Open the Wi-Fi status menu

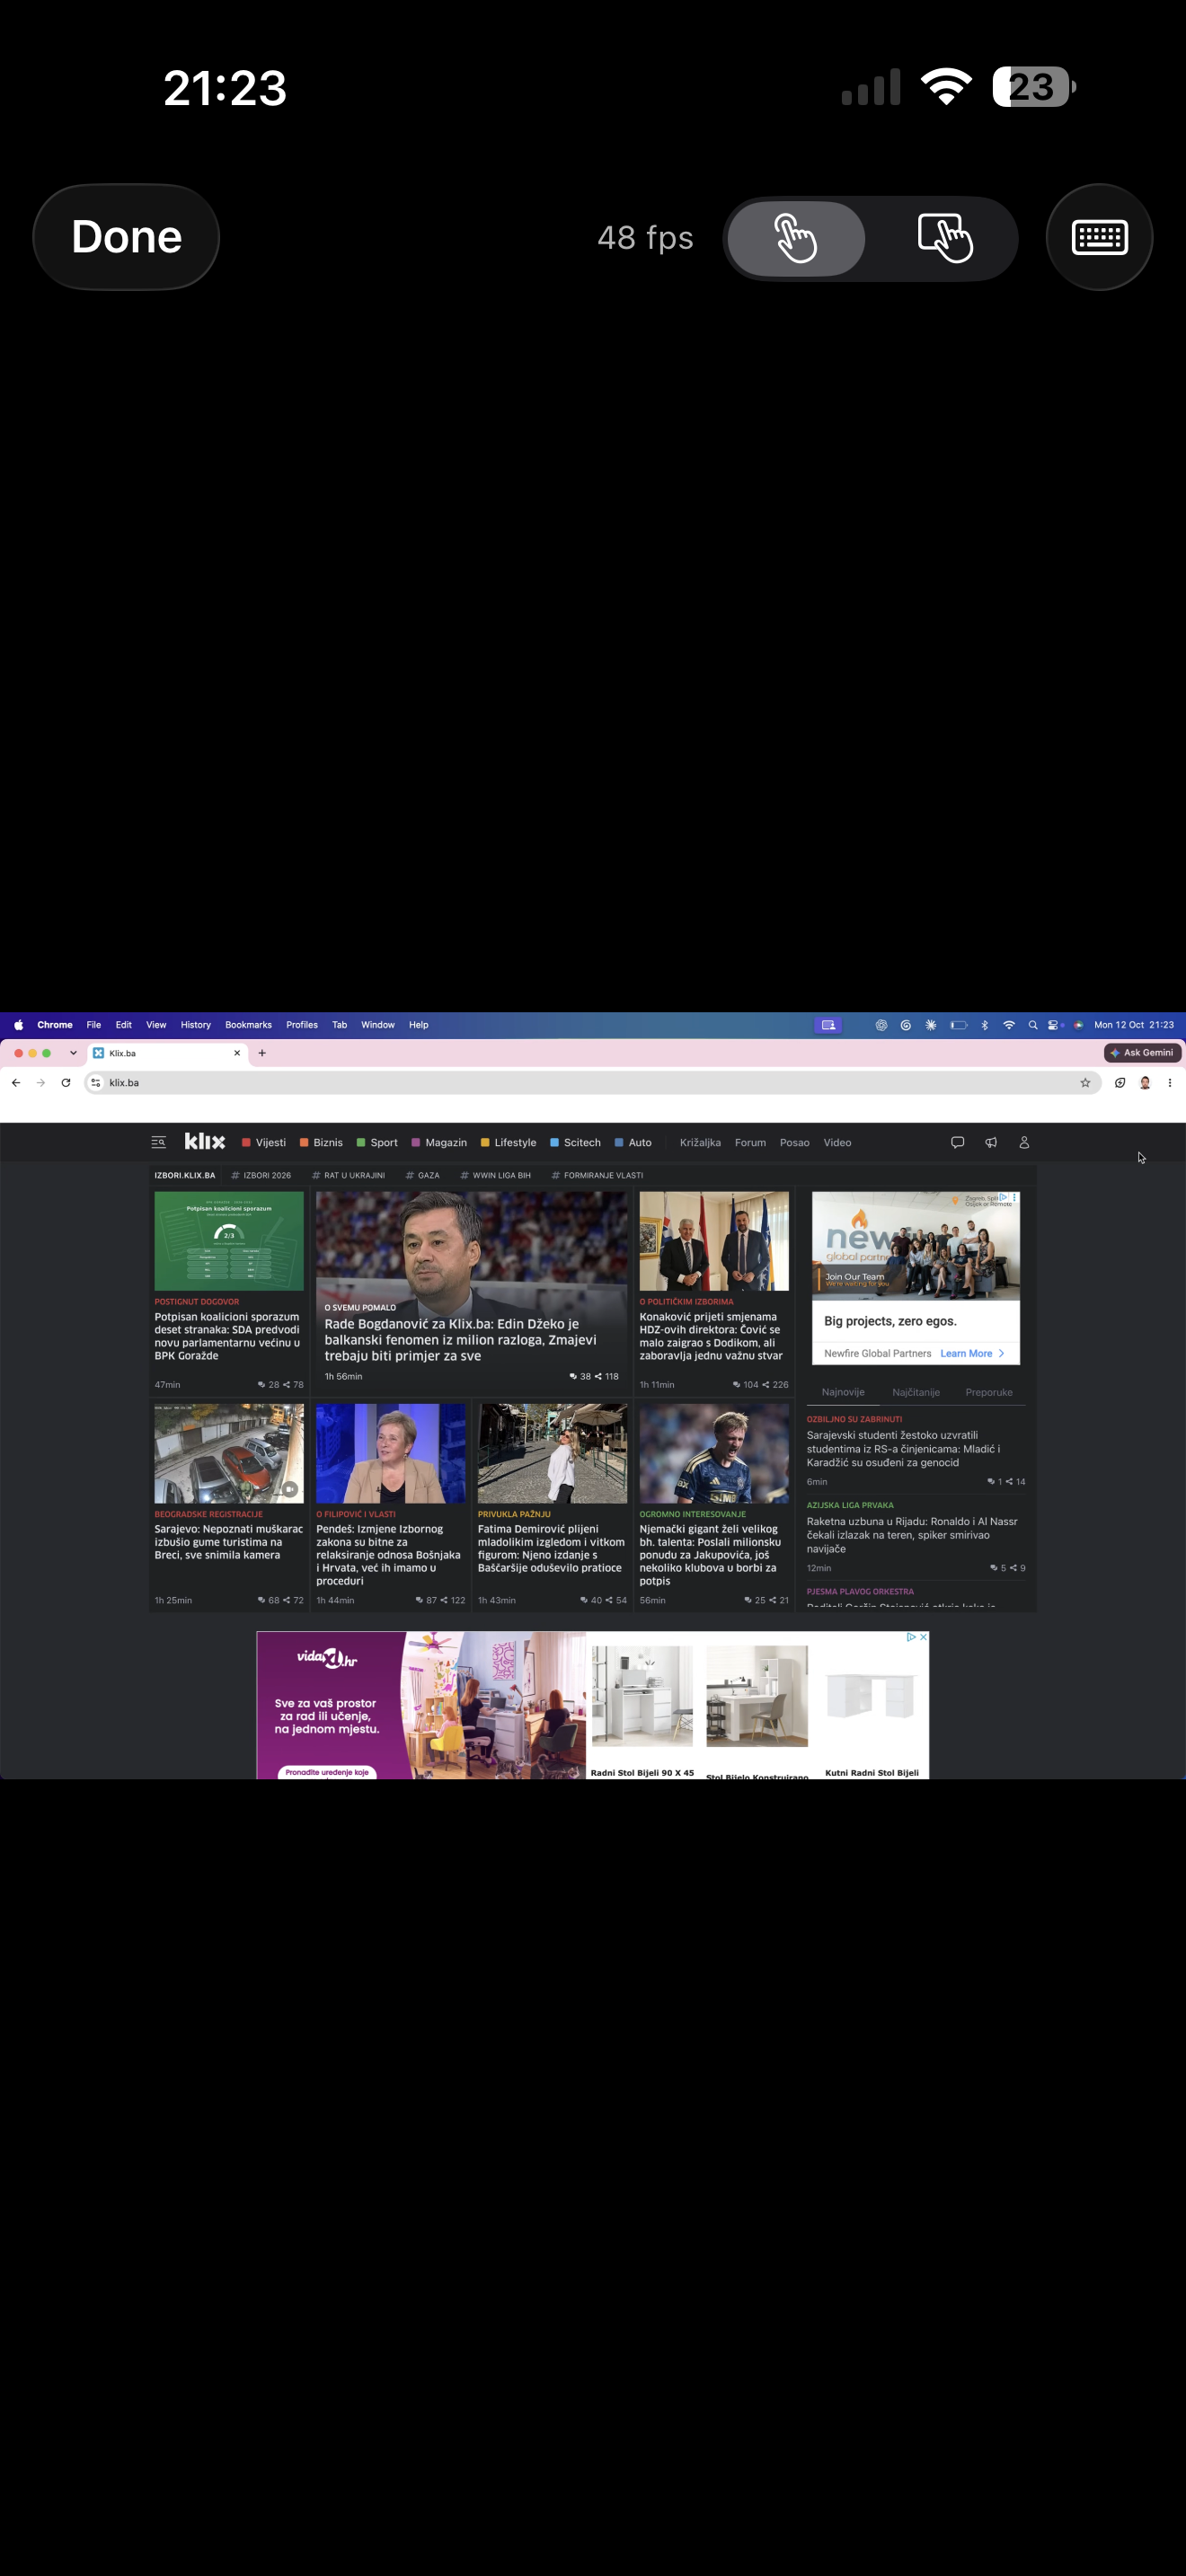coord(1009,1025)
